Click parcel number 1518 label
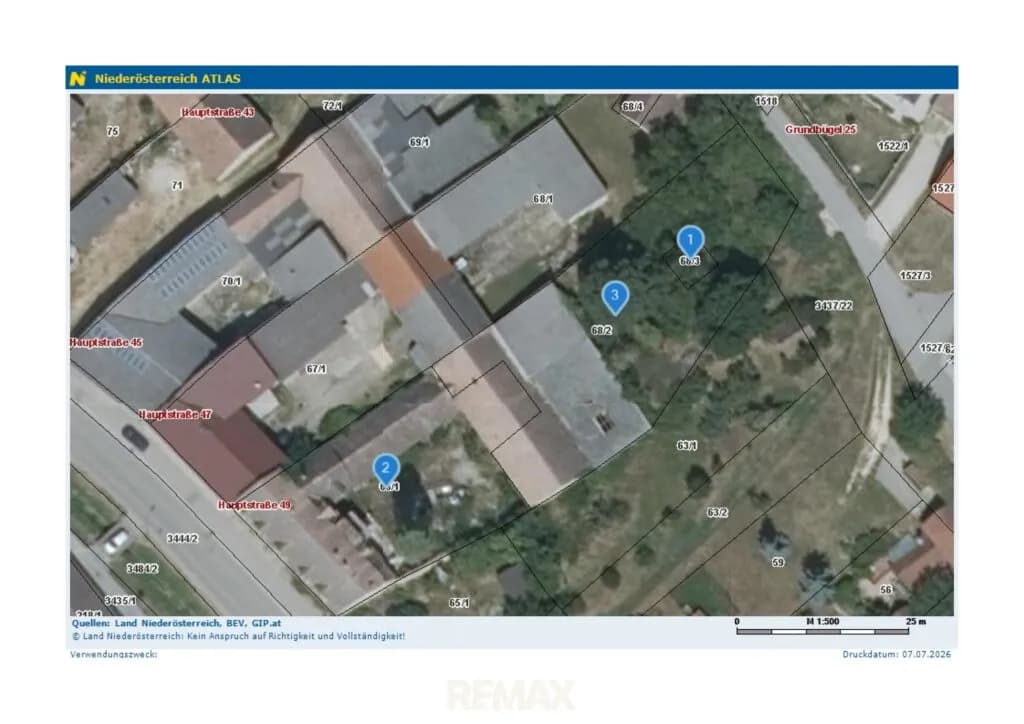The image size is (1024, 724). tap(766, 101)
